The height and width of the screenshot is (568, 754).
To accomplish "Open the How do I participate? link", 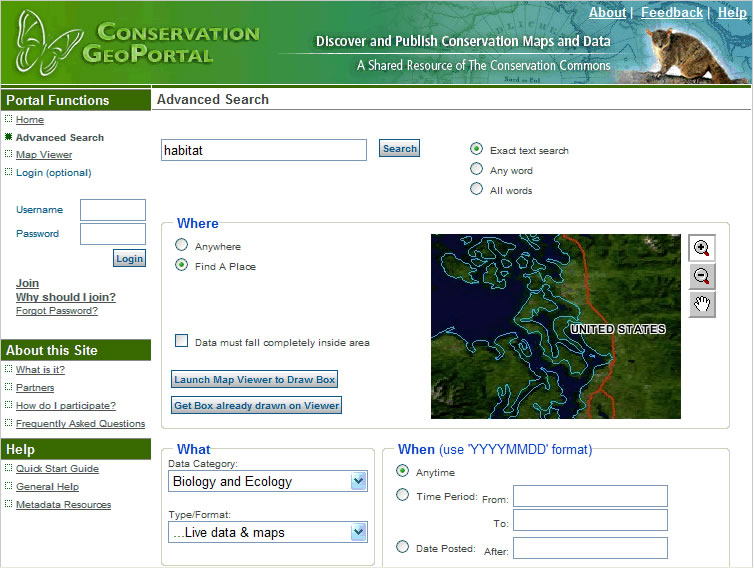I will [x=66, y=406].
